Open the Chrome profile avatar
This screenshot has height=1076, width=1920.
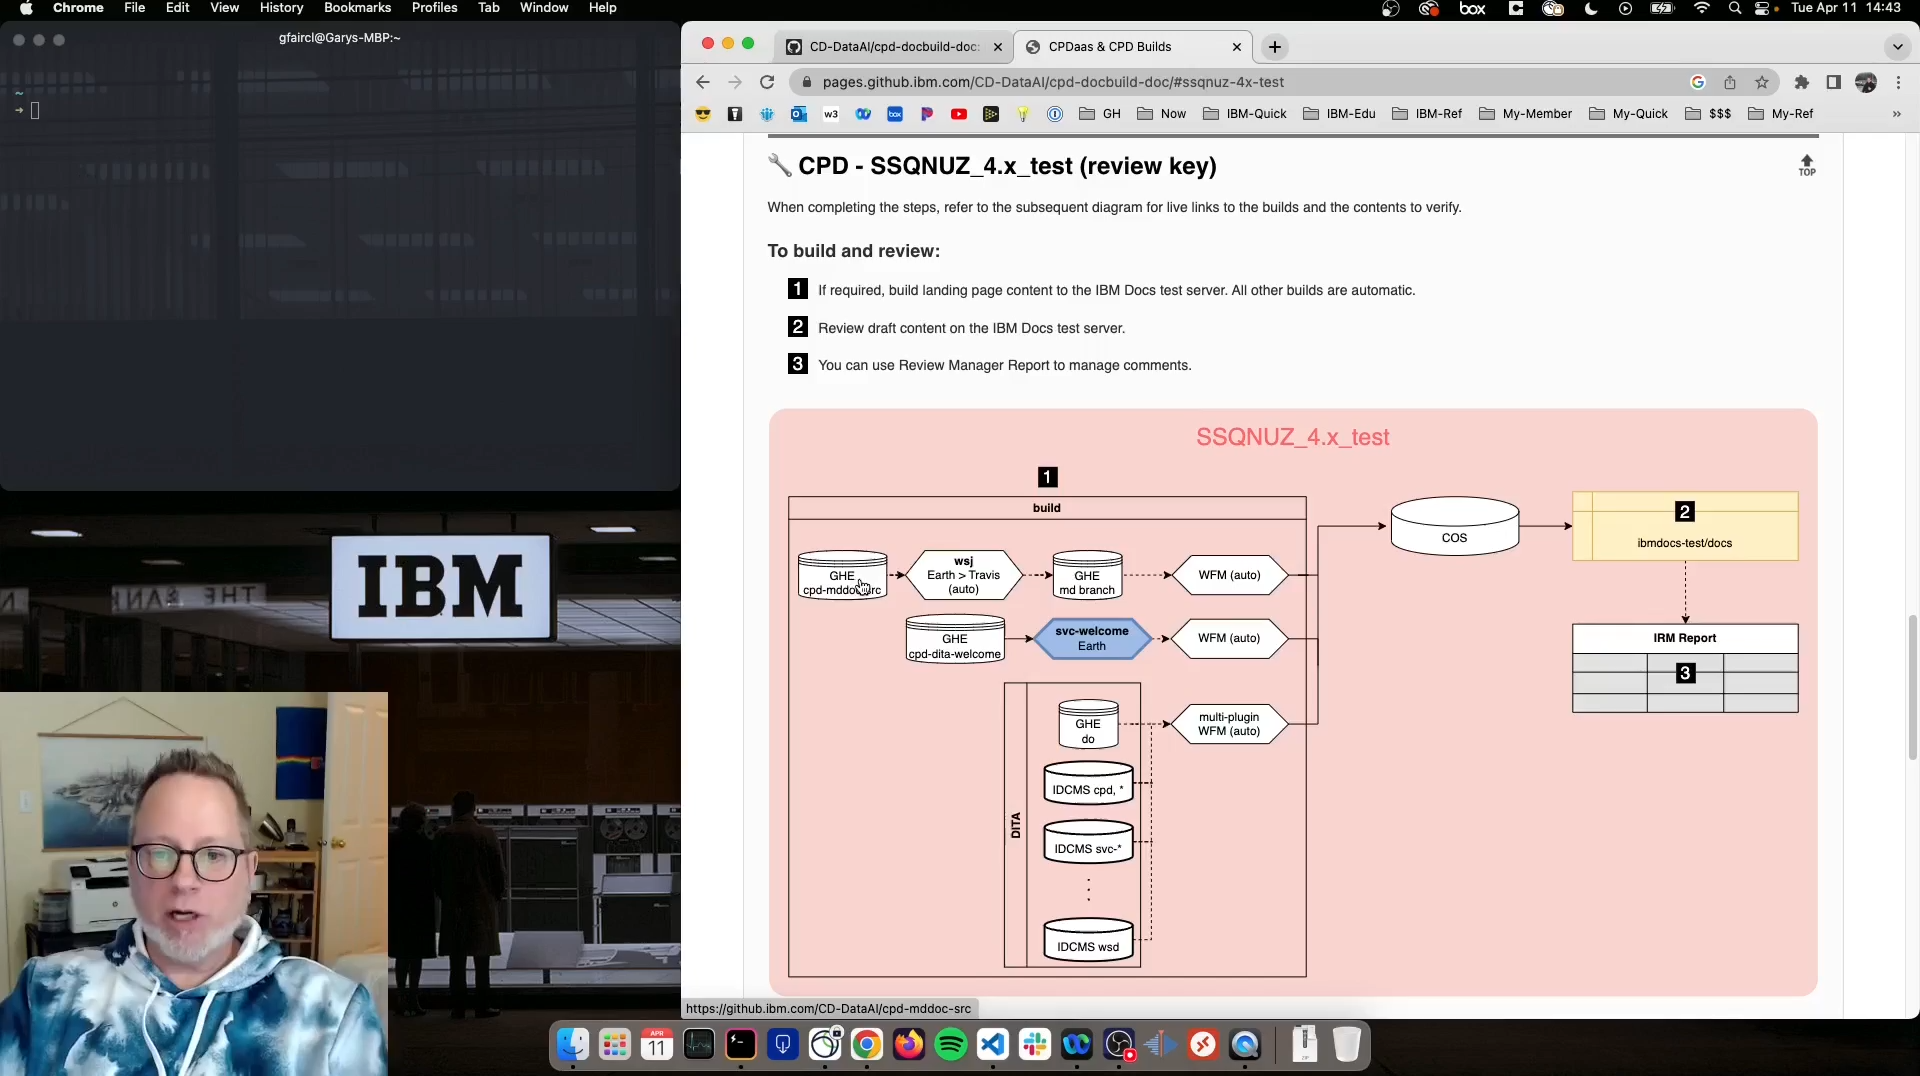(x=1866, y=82)
